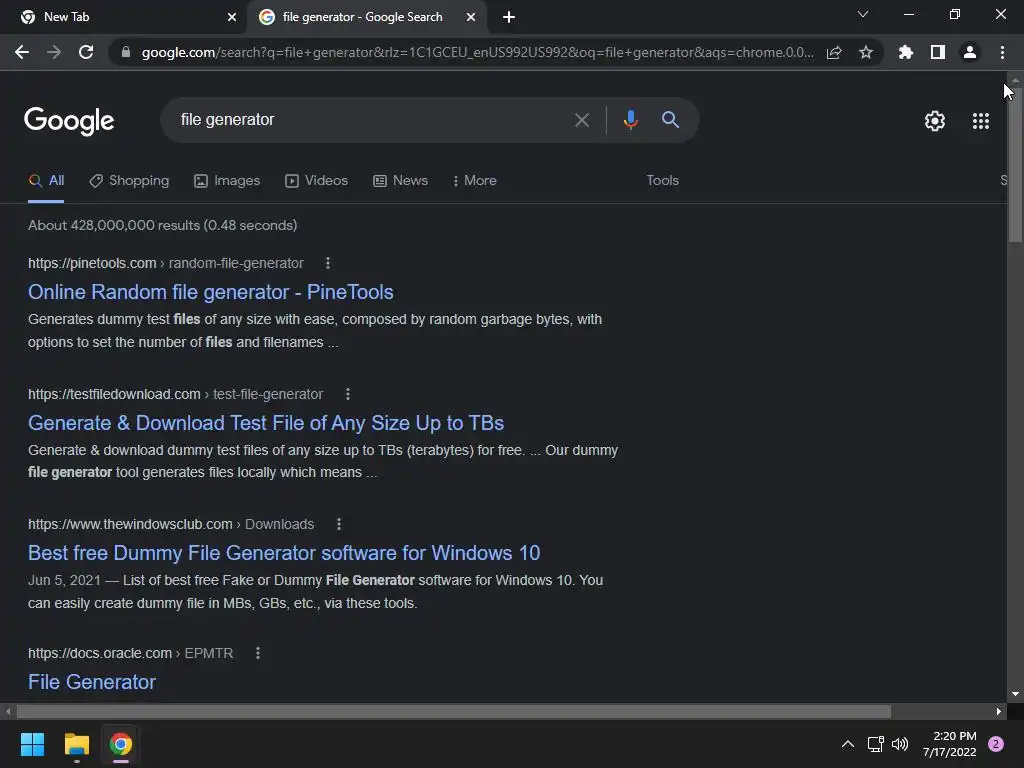Clear the search box text
This screenshot has width=1024, height=768.
pos(582,120)
